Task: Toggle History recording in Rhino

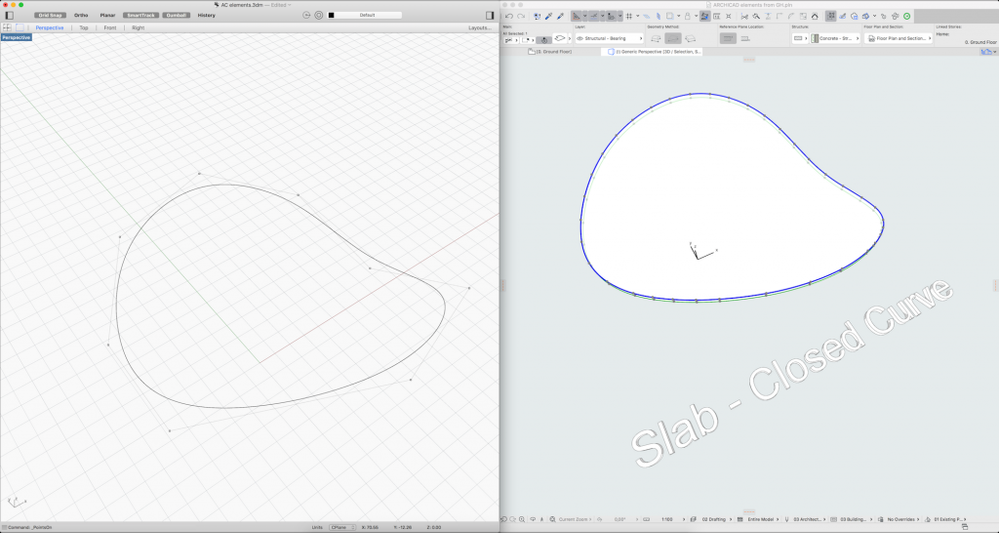Action: coord(206,15)
